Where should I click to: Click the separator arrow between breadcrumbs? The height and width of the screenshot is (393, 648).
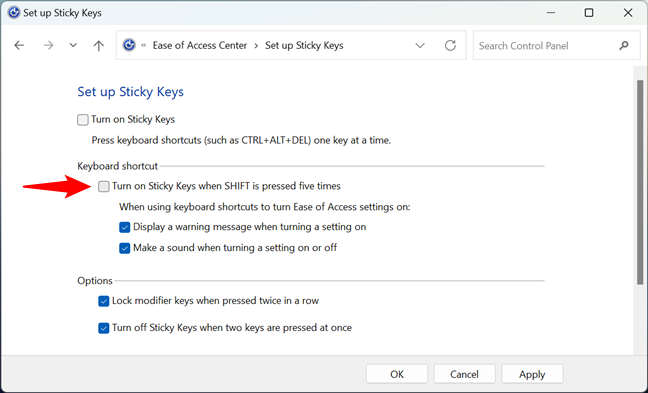pos(256,45)
